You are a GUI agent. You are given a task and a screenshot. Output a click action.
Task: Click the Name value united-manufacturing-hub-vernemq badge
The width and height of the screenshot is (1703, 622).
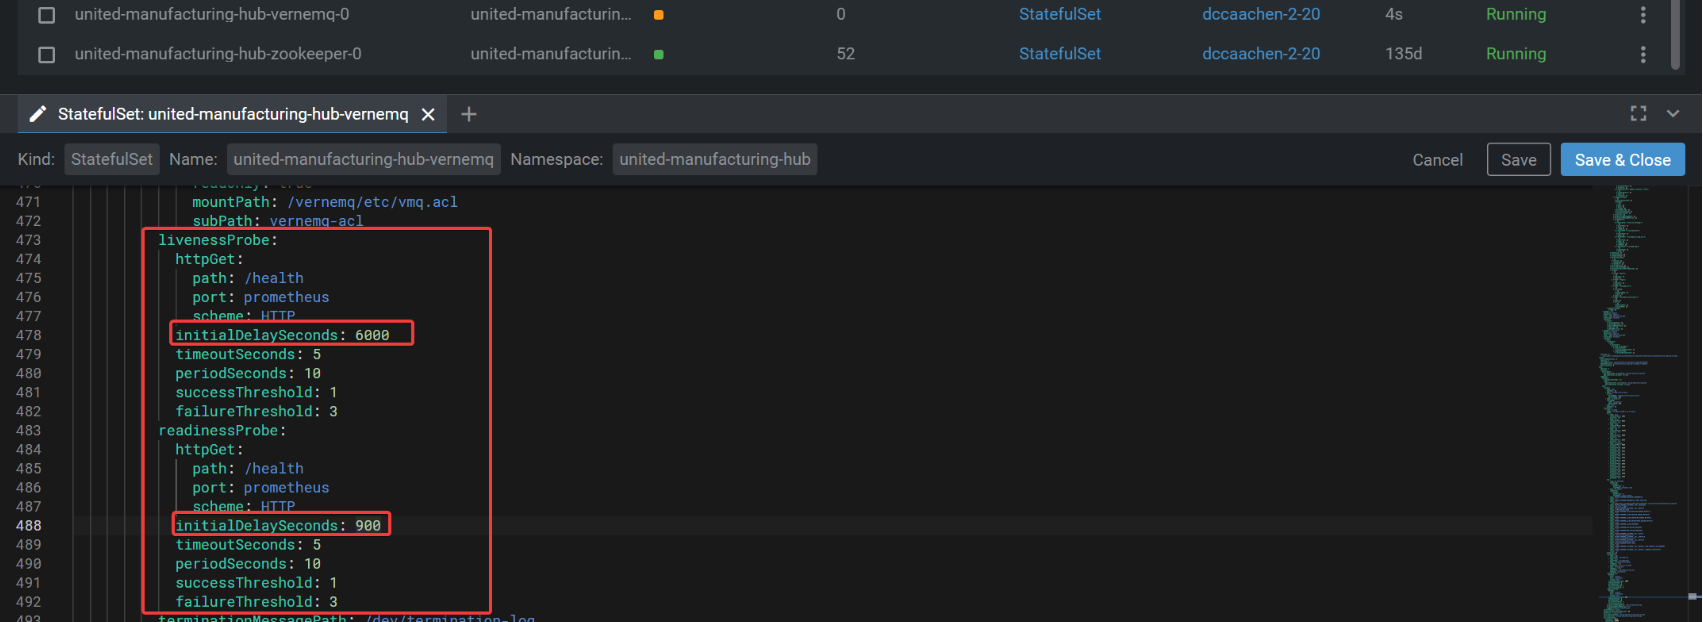point(363,159)
